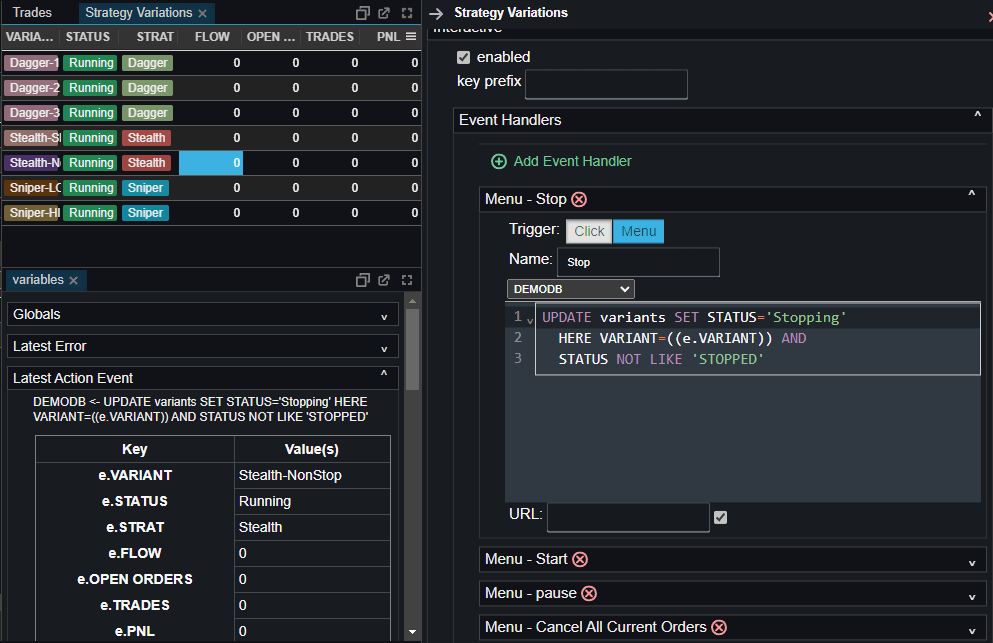Screen dimensions: 993x643
Task: Select the Menu trigger option
Action: tap(638, 231)
